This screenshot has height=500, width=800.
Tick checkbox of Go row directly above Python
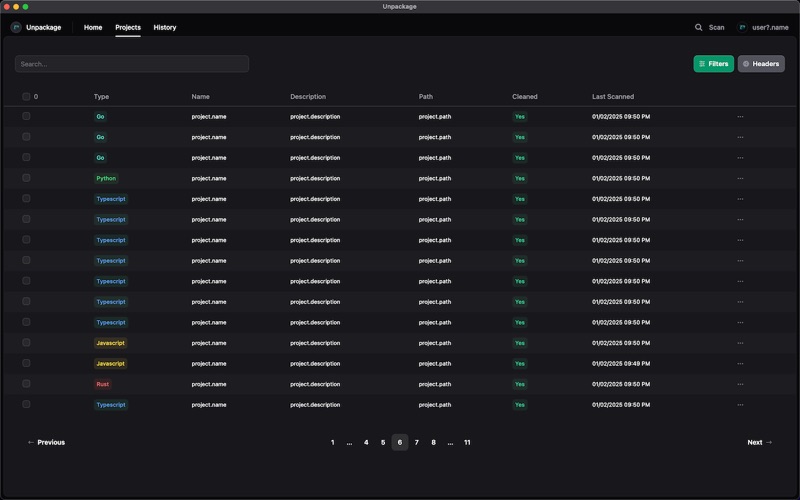(x=26, y=157)
